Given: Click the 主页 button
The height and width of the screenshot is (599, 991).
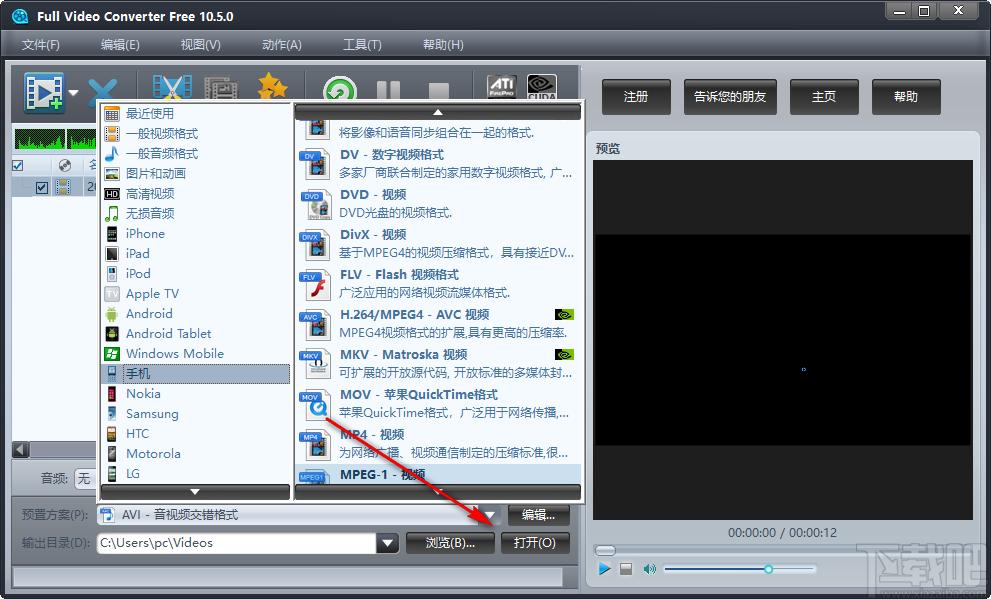Looking at the screenshot, I should pyautogui.click(x=824, y=97).
